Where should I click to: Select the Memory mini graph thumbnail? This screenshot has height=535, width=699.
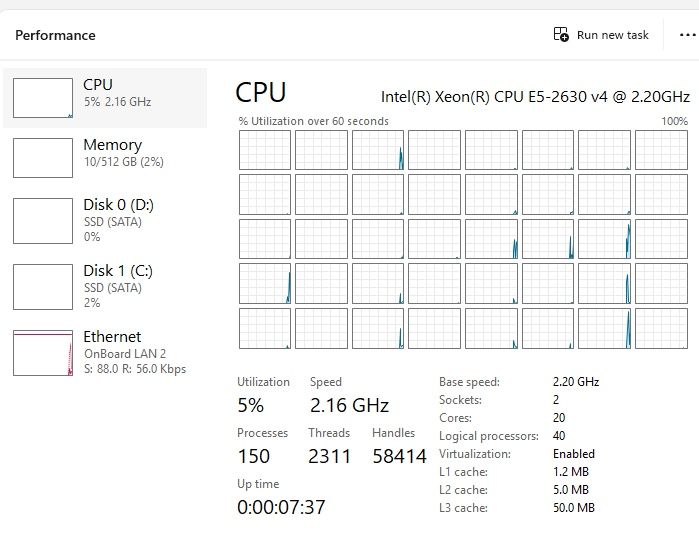tap(43, 158)
